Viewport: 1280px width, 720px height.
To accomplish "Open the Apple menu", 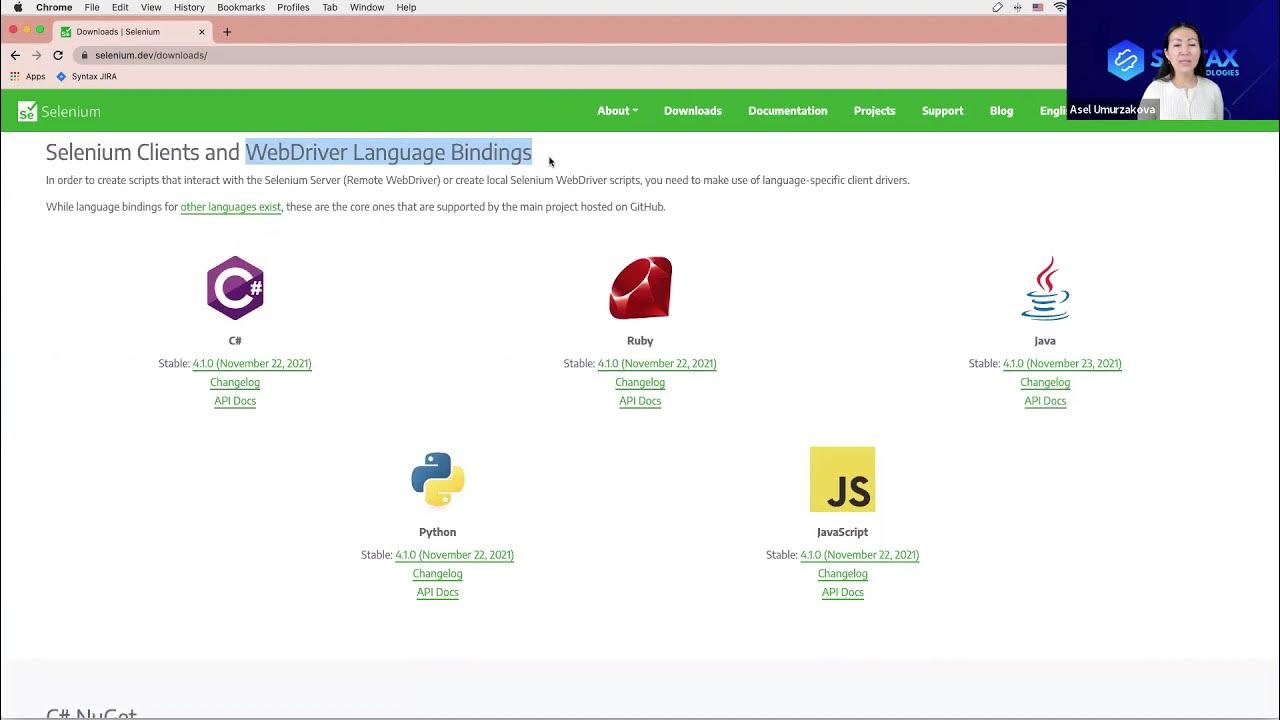I will 18,7.
